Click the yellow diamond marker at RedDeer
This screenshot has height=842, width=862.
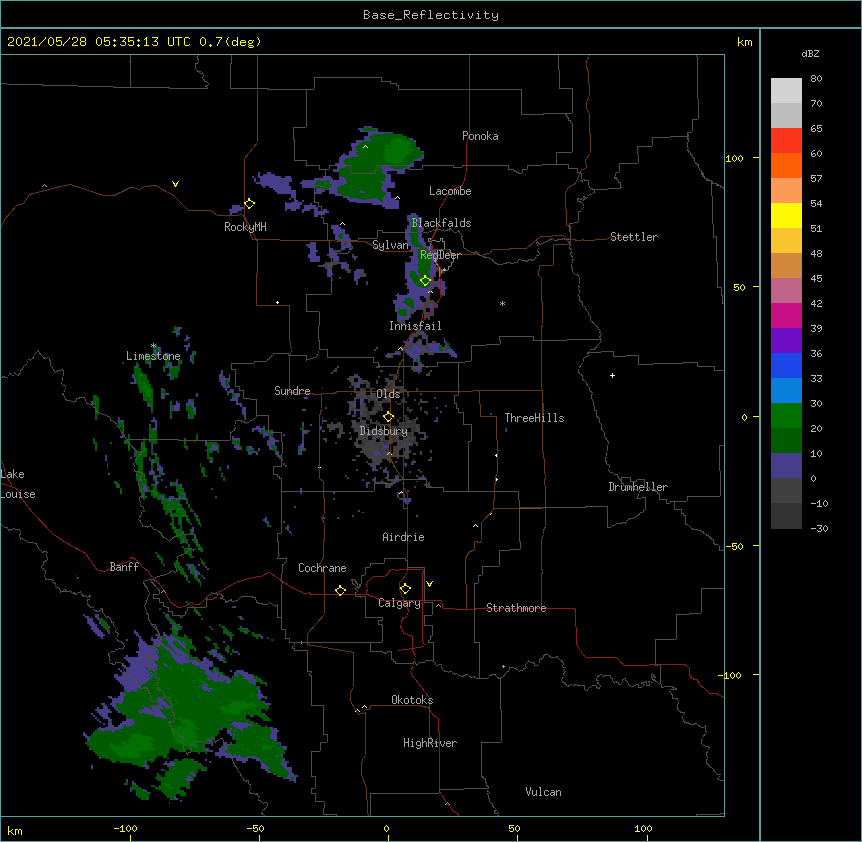point(425,281)
